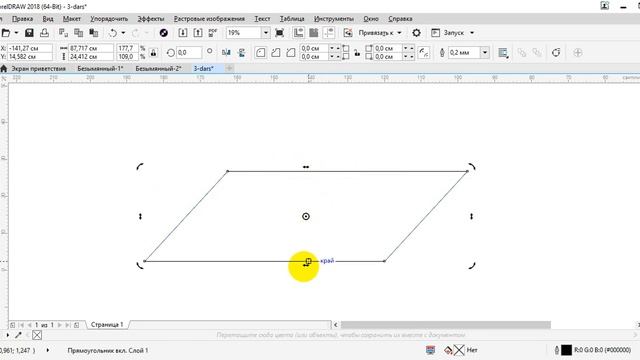Switch to the 3-dars document tab
This screenshot has width=640, height=360.
click(204, 69)
